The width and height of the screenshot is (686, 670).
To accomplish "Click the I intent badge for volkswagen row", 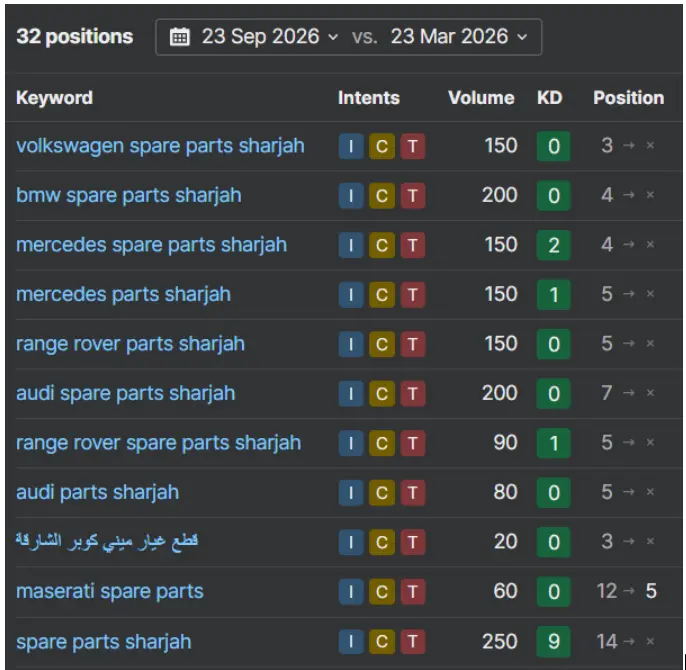I will [351, 146].
